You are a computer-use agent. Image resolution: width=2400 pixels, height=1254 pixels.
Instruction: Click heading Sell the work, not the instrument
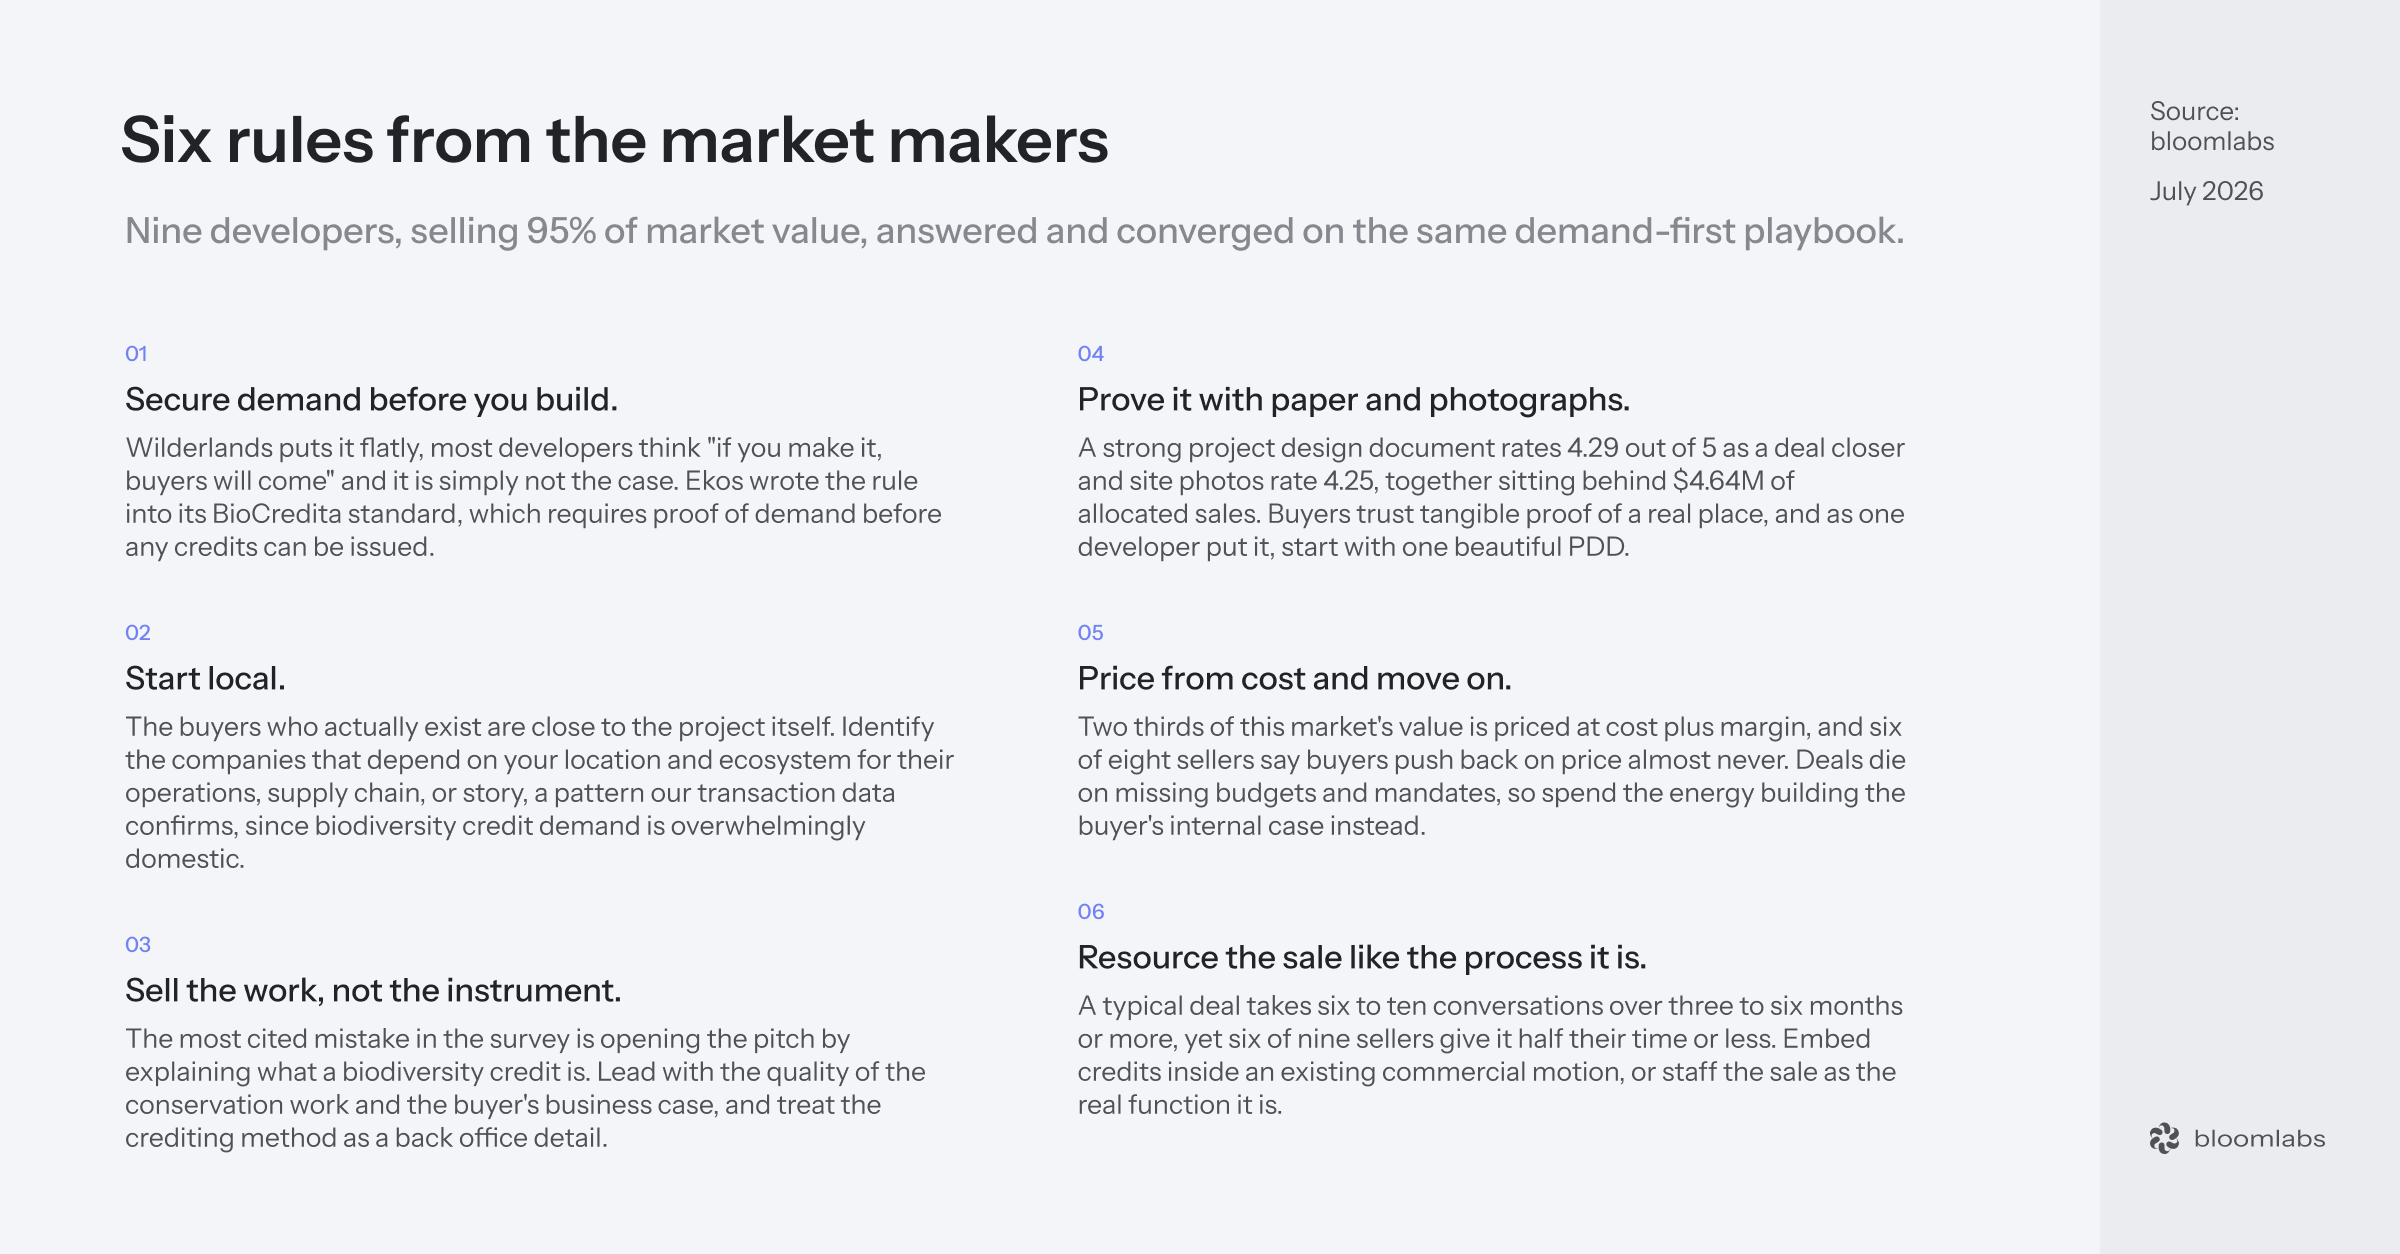[373, 990]
